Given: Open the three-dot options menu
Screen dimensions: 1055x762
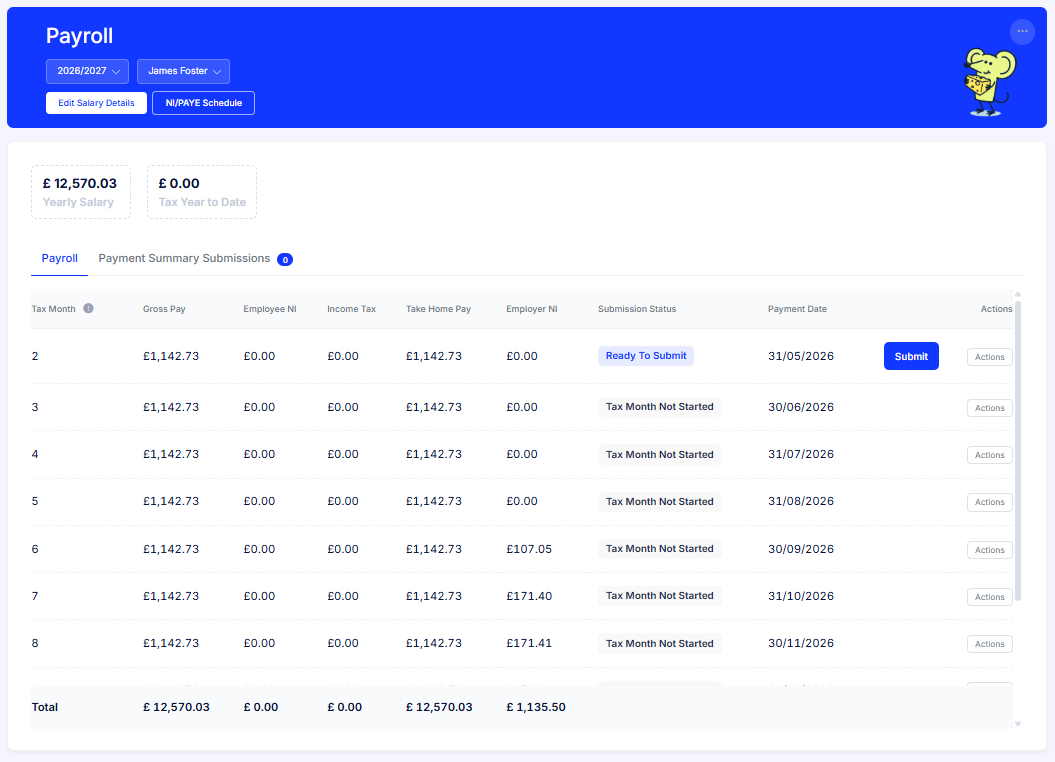Looking at the screenshot, I should pos(1022,32).
